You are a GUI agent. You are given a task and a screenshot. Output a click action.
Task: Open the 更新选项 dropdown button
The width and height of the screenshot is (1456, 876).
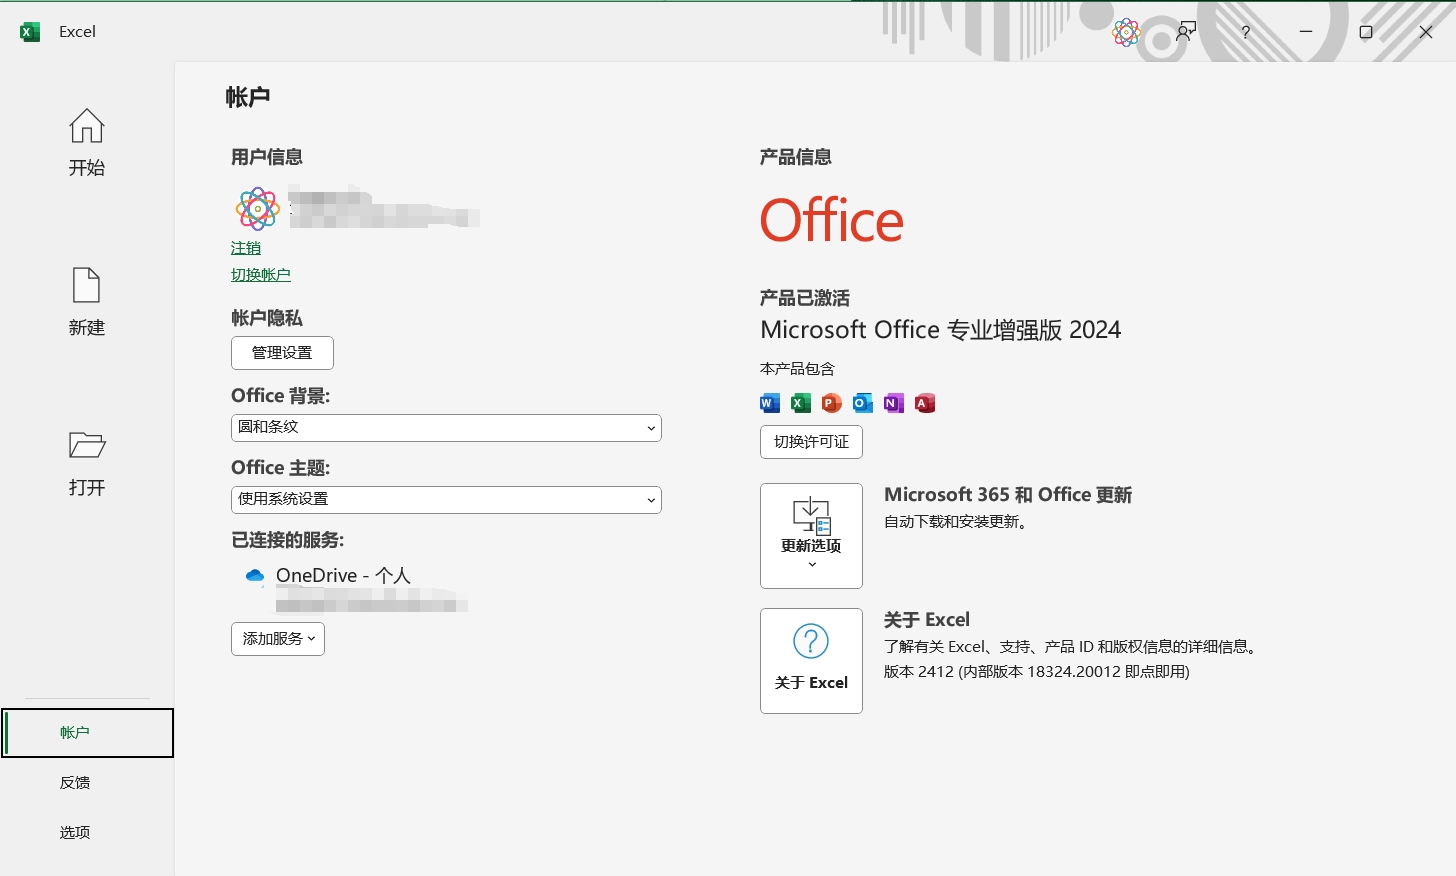[x=811, y=536]
